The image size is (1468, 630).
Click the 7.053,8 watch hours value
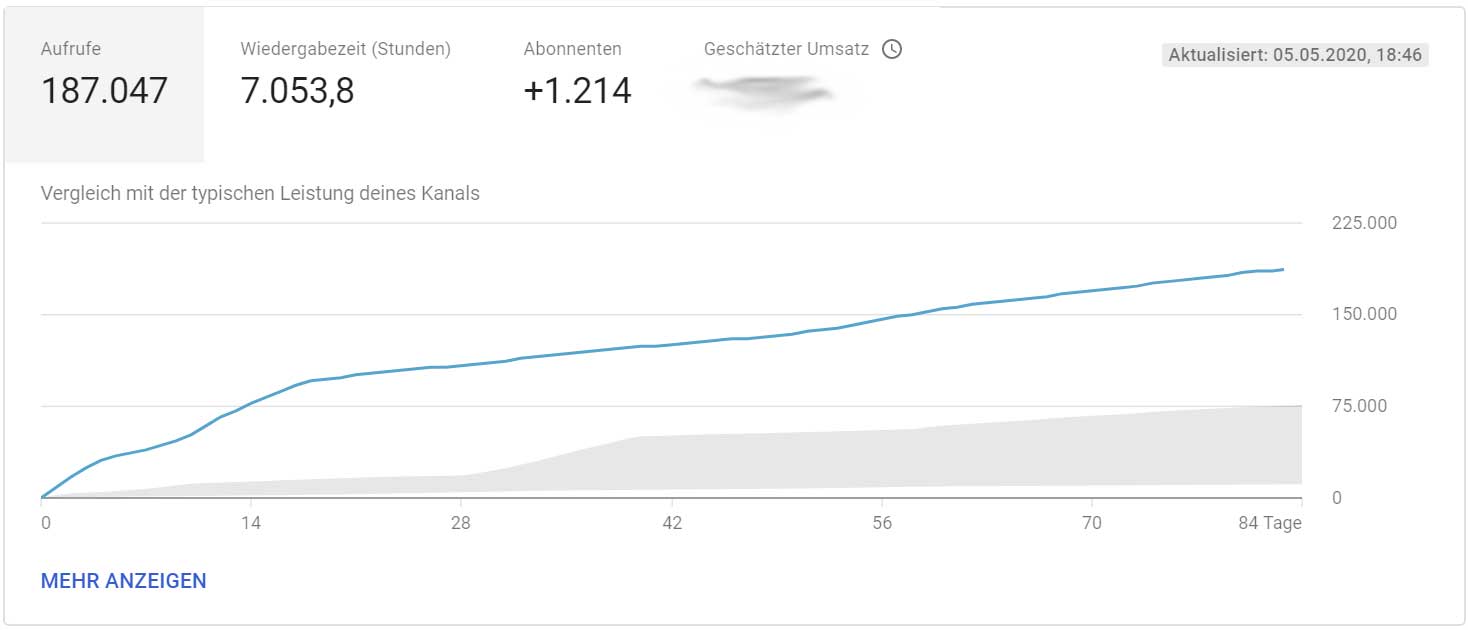click(297, 91)
